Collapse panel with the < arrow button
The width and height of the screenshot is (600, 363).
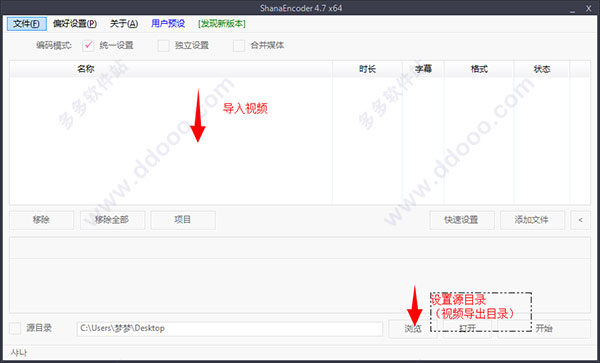tap(580, 220)
